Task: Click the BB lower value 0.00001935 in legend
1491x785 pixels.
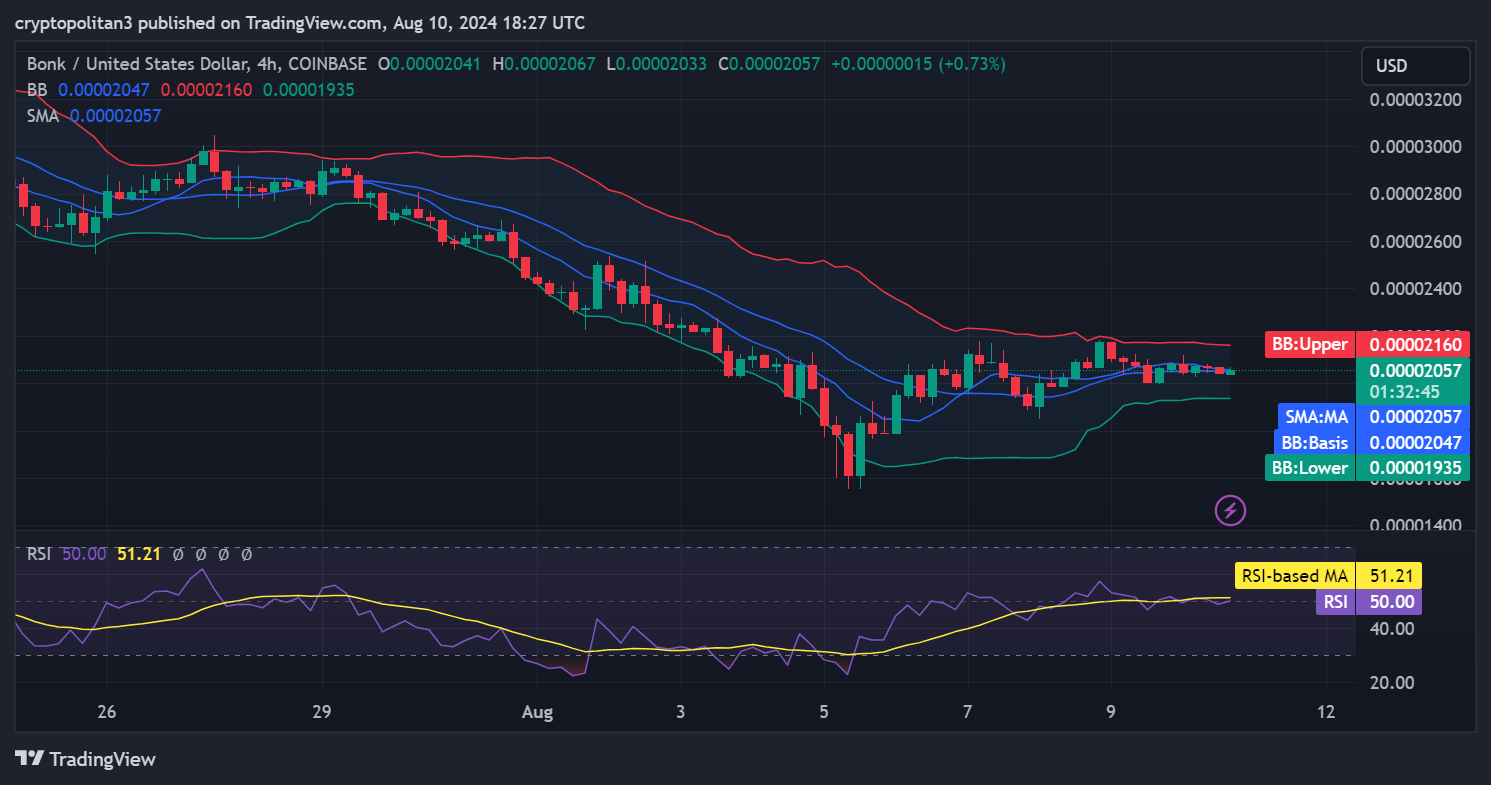Action: (308, 89)
